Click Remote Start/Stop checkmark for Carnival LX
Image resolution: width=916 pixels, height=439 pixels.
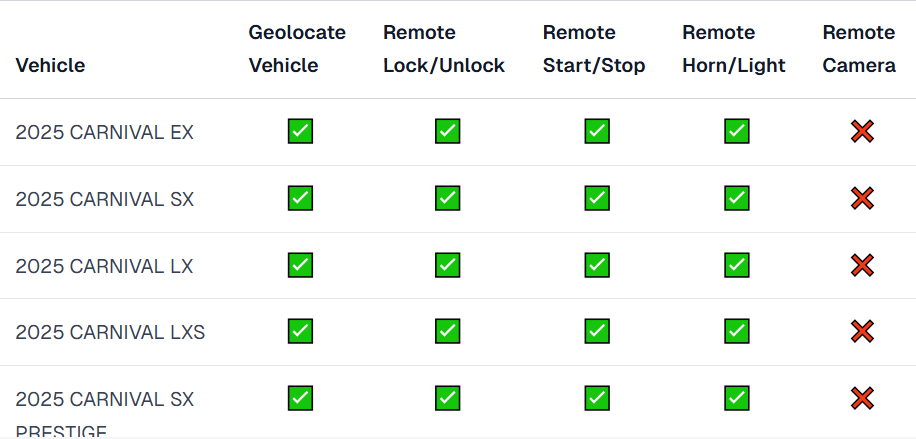point(597,265)
